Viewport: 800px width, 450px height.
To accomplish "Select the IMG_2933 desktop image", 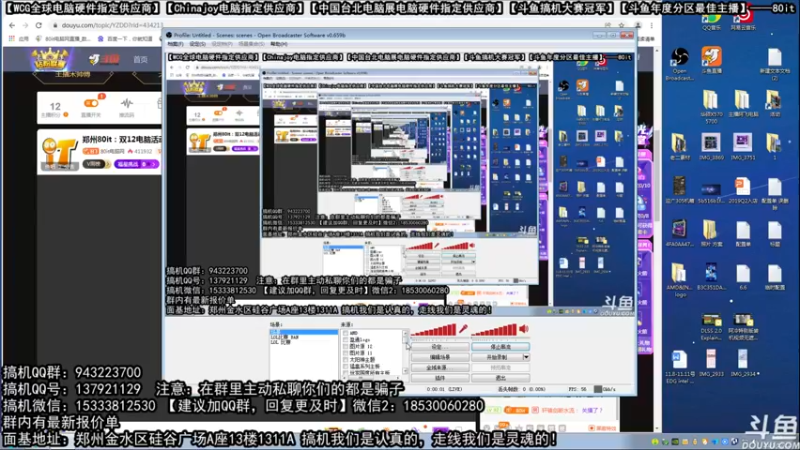I will pyautogui.click(x=711, y=363).
